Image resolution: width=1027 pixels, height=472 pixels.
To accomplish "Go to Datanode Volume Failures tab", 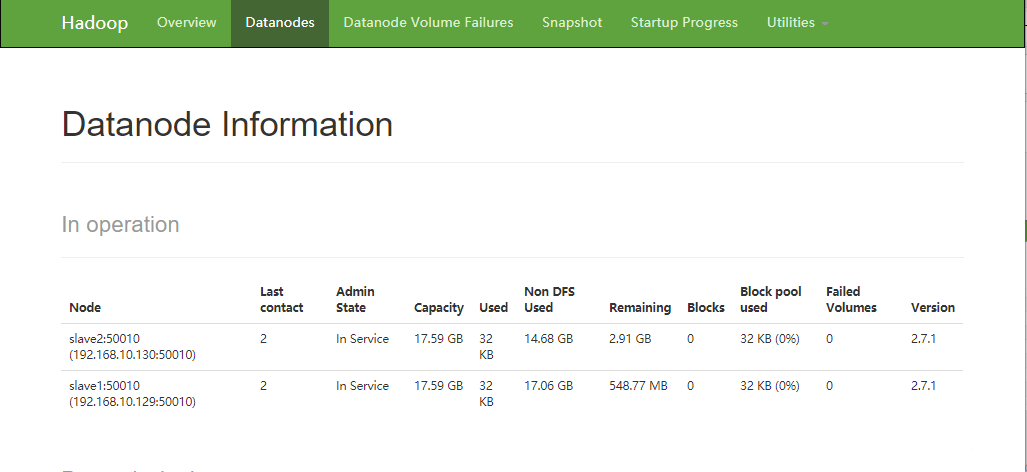I will [428, 23].
